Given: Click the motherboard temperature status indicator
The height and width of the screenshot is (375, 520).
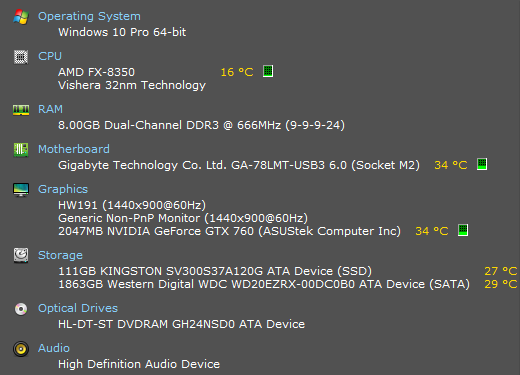Looking at the screenshot, I should (x=482, y=164).
